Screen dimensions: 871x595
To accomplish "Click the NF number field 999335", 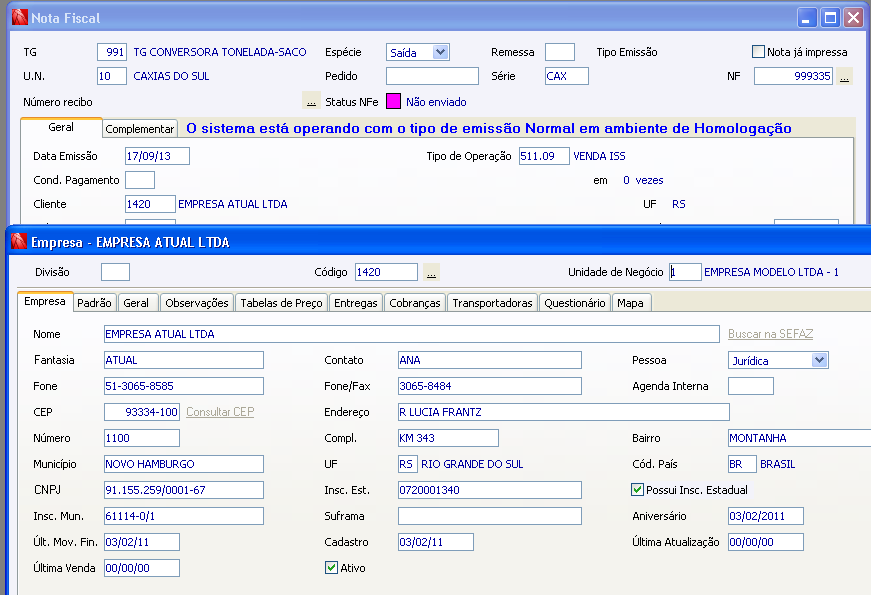I will tap(793, 76).
